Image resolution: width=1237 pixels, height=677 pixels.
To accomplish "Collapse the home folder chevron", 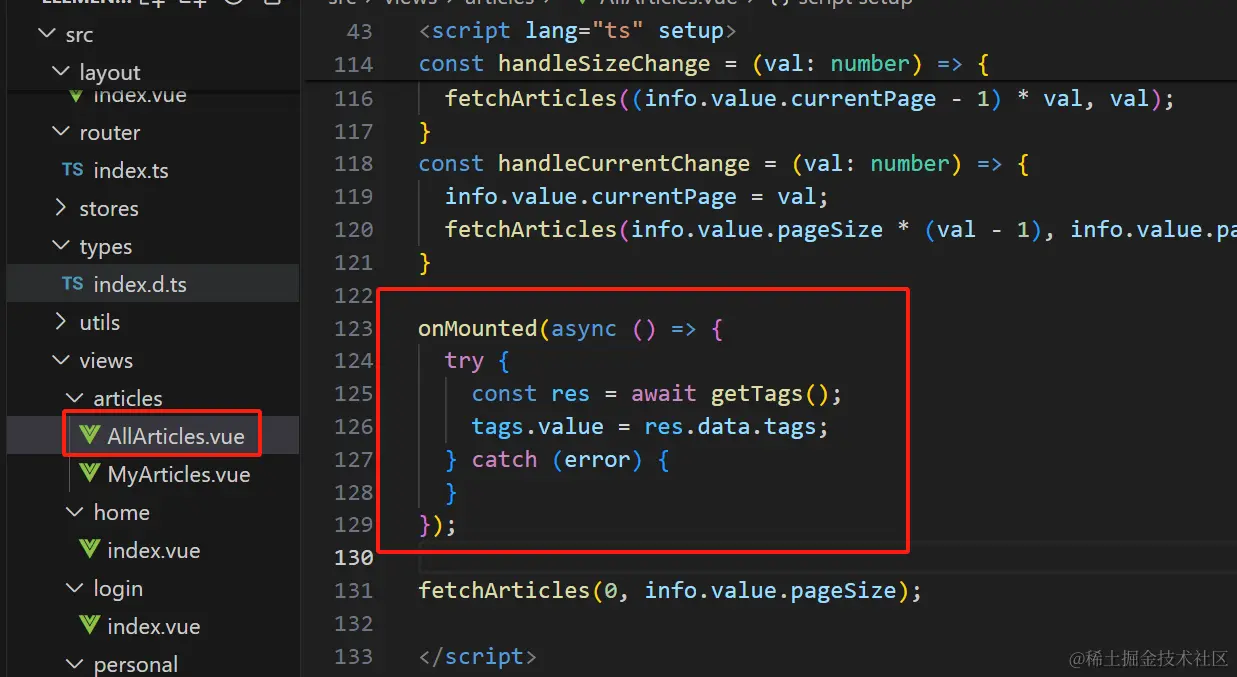I will point(74,512).
